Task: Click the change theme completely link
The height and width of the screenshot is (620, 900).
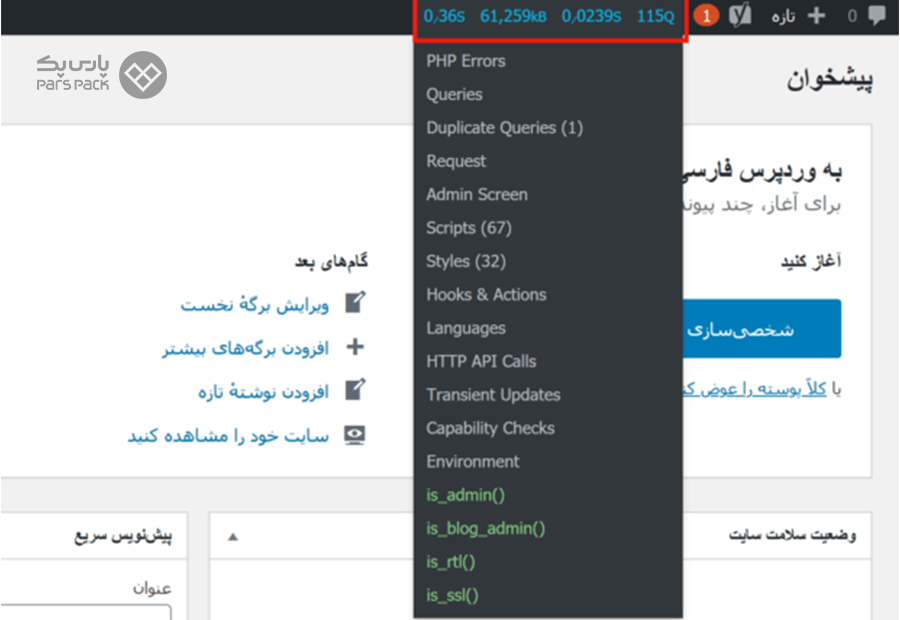Action: 754,389
